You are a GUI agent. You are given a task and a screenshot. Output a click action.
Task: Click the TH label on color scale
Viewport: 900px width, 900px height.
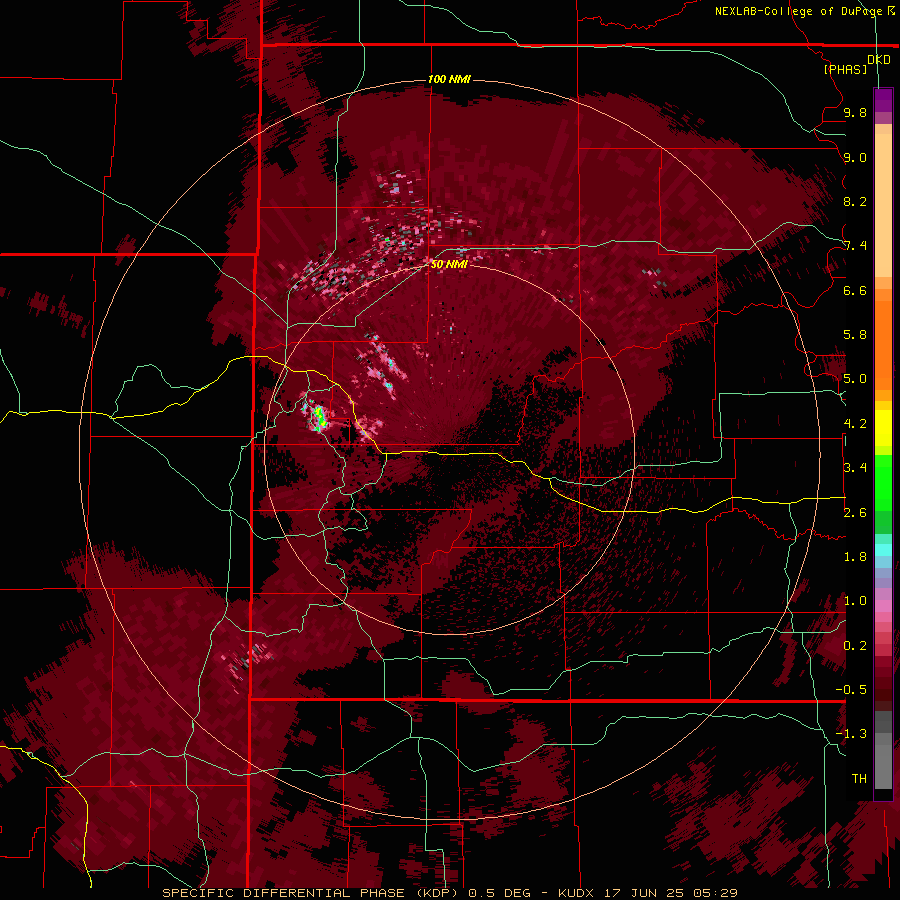pyautogui.click(x=859, y=779)
